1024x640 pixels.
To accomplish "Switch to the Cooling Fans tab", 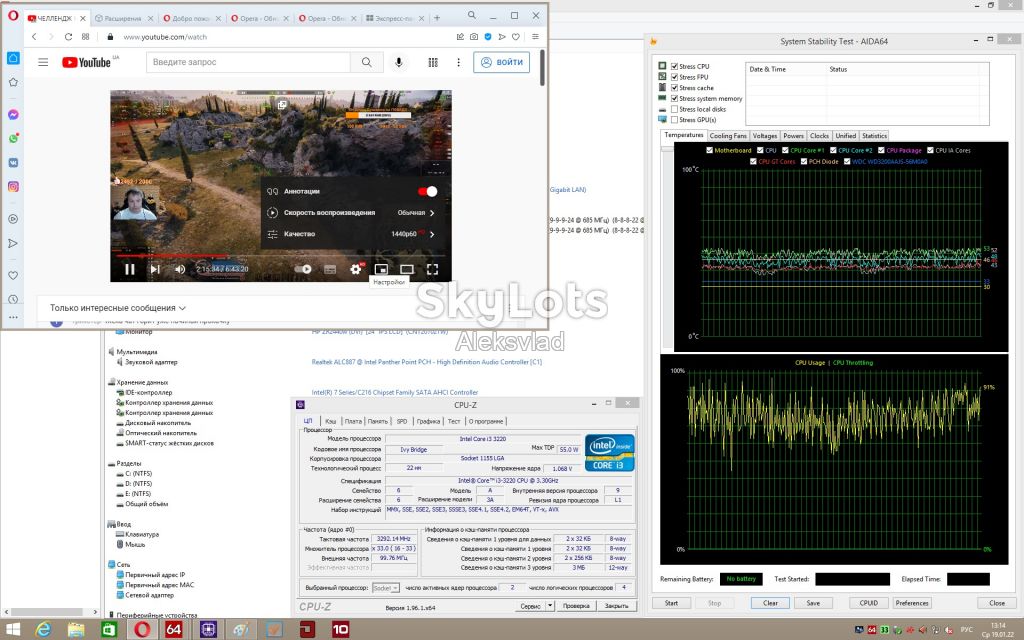I will coord(728,136).
